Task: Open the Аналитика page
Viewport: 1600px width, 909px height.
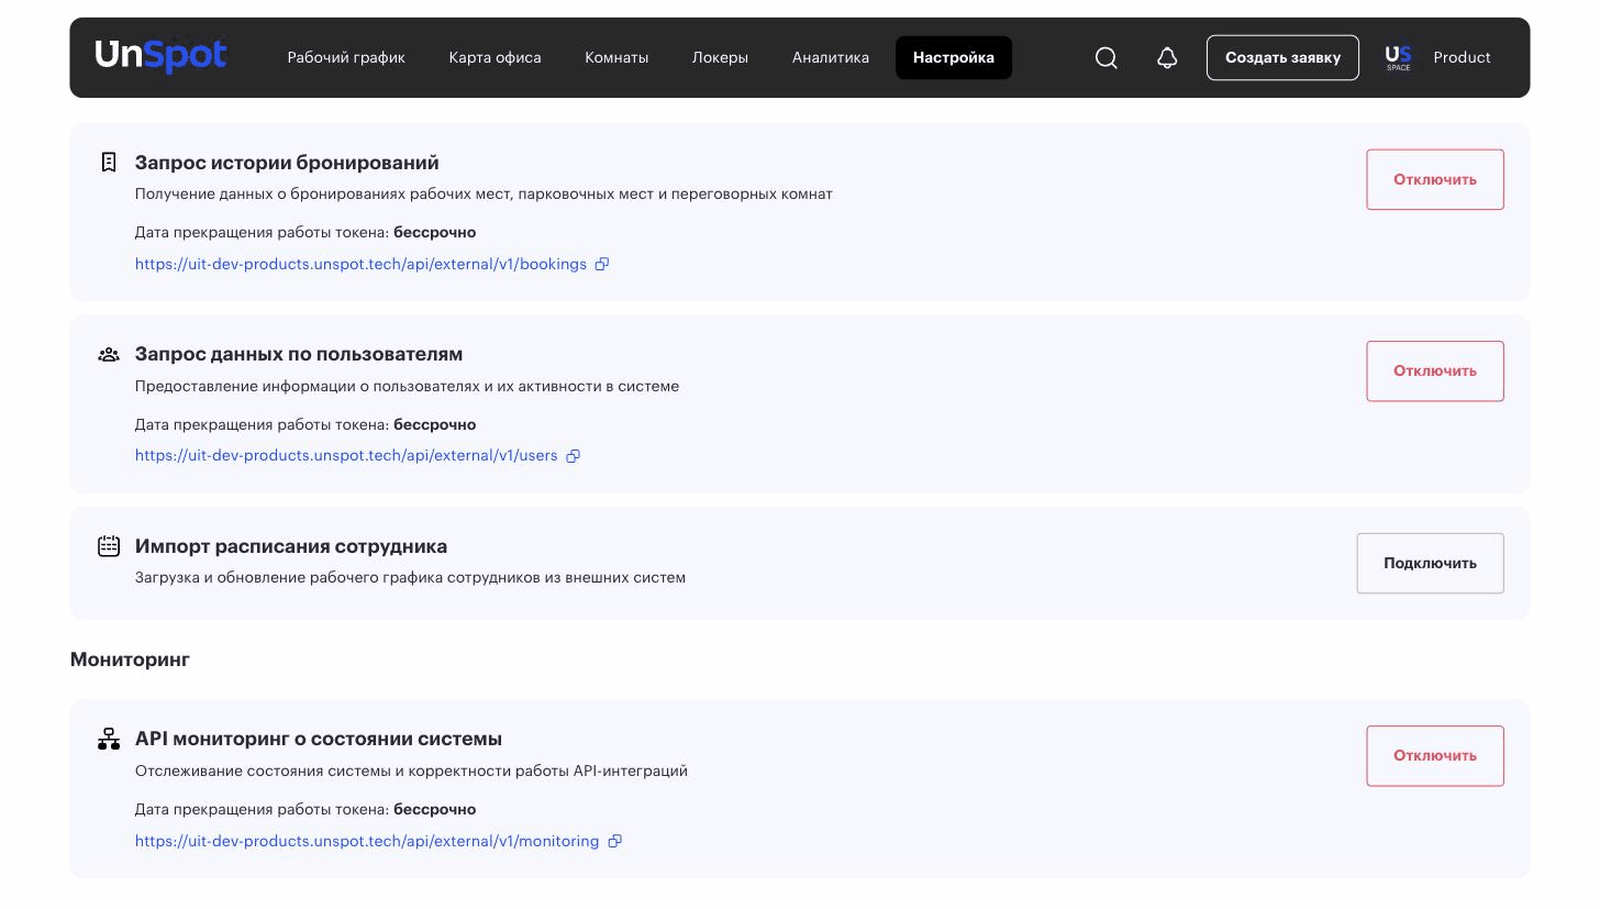Action: 831,58
